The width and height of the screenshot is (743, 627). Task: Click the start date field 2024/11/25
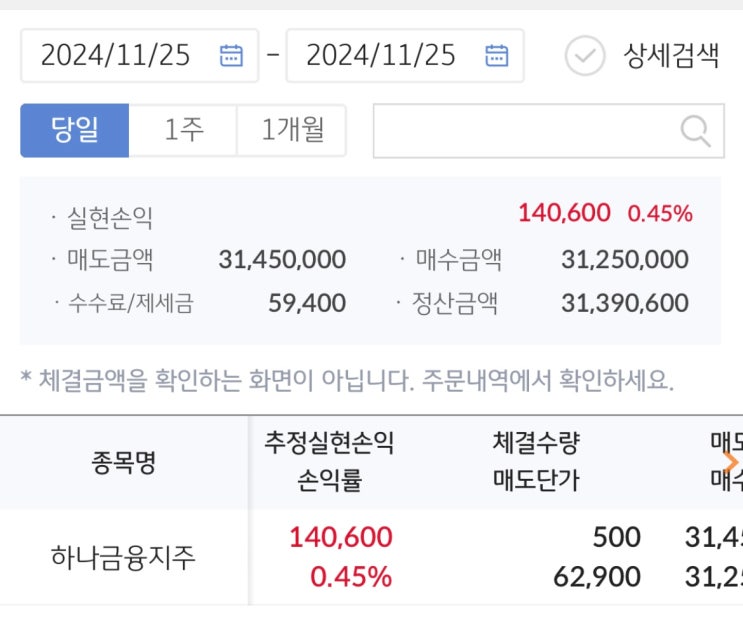click(116, 55)
